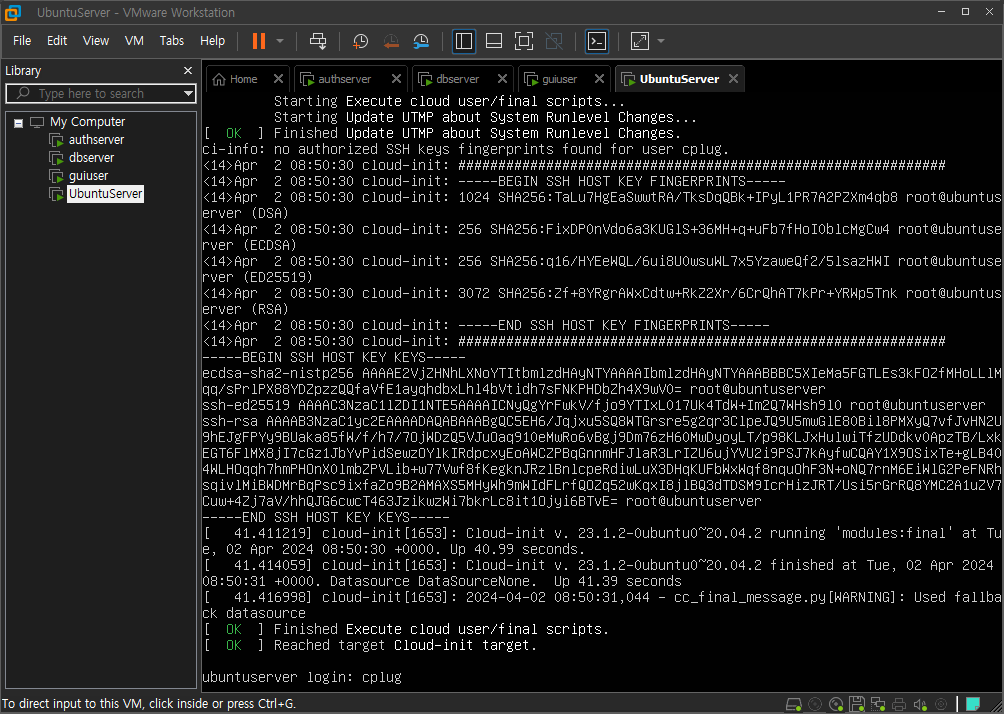Image resolution: width=1004 pixels, height=714 pixels.
Task: Toggle the library sidebar view icon
Action: coord(464,41)
